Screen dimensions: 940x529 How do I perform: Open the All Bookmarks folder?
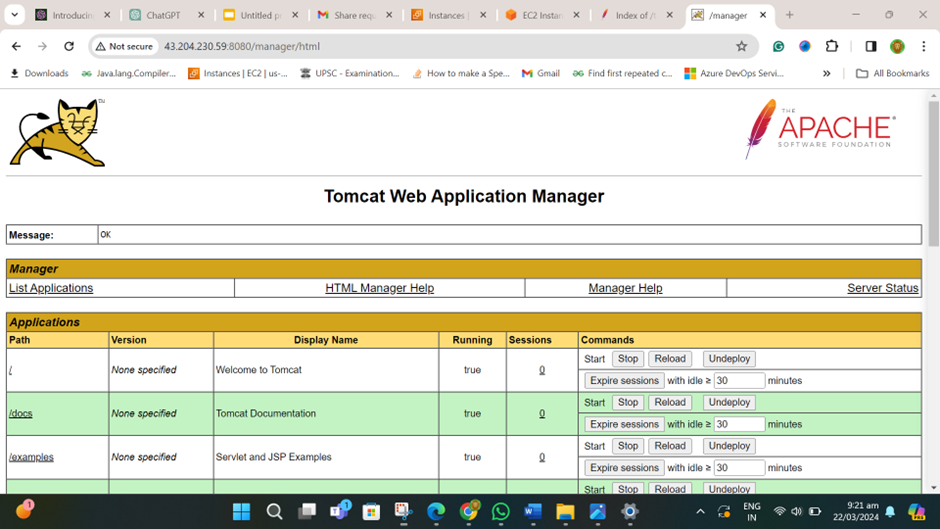tap(893, 73)
